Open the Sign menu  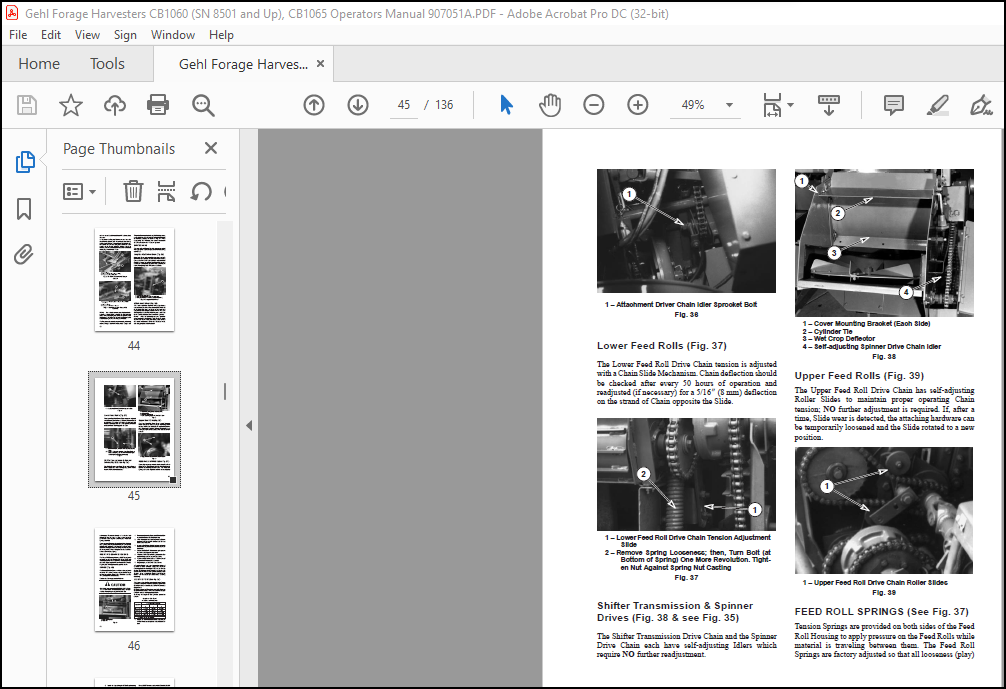click(x=125, y=35)
